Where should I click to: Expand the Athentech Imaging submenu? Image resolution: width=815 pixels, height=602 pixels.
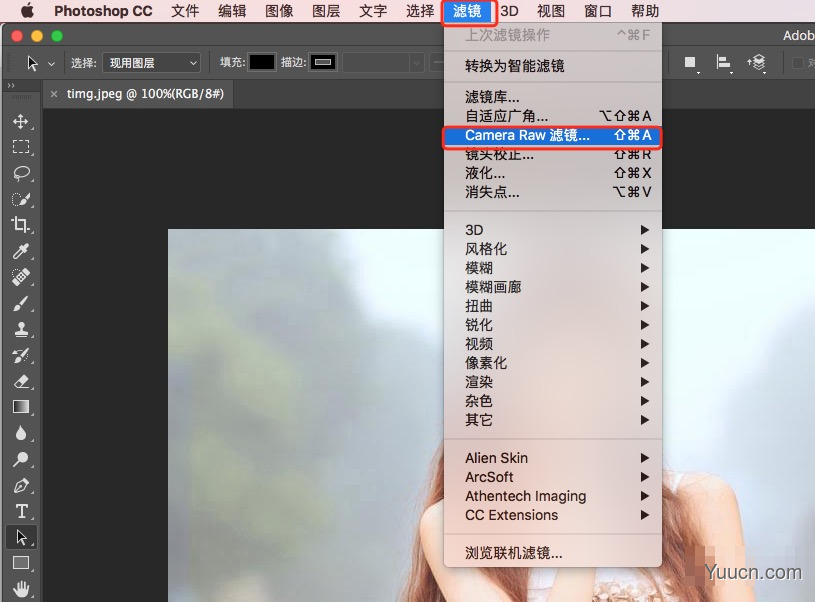[552, 496]
